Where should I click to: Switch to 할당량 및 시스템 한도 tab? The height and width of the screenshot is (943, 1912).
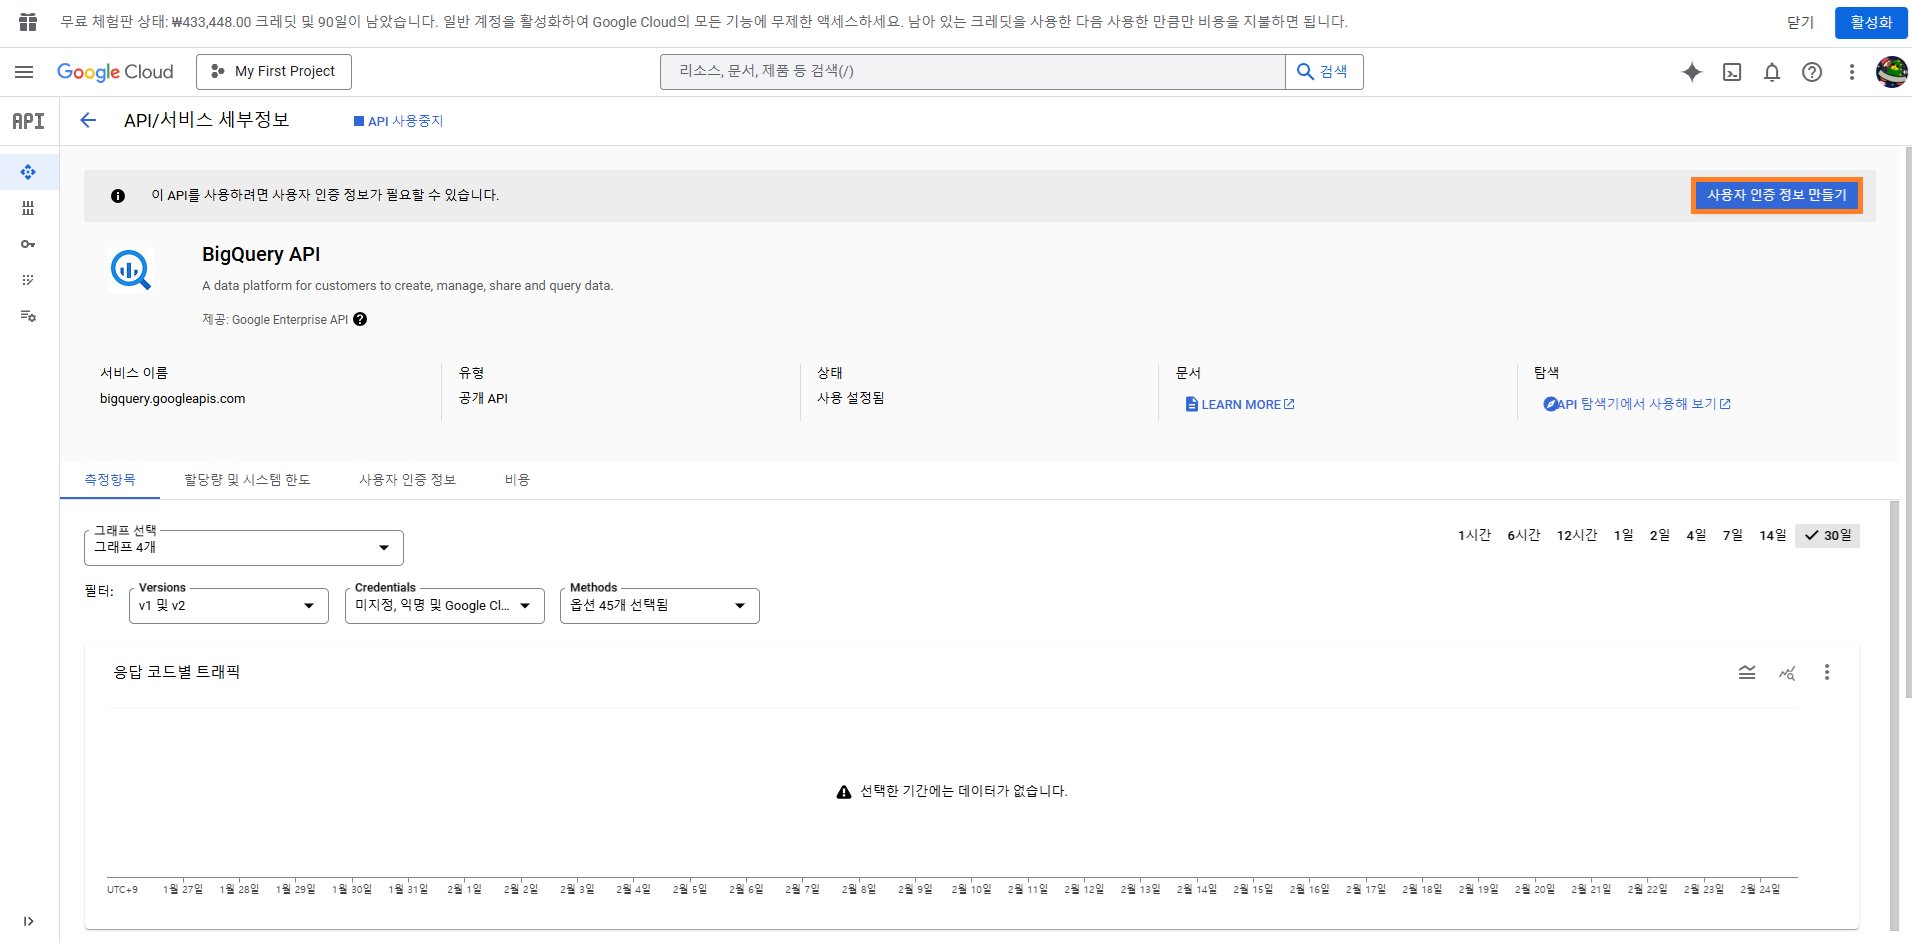point(247,480)
